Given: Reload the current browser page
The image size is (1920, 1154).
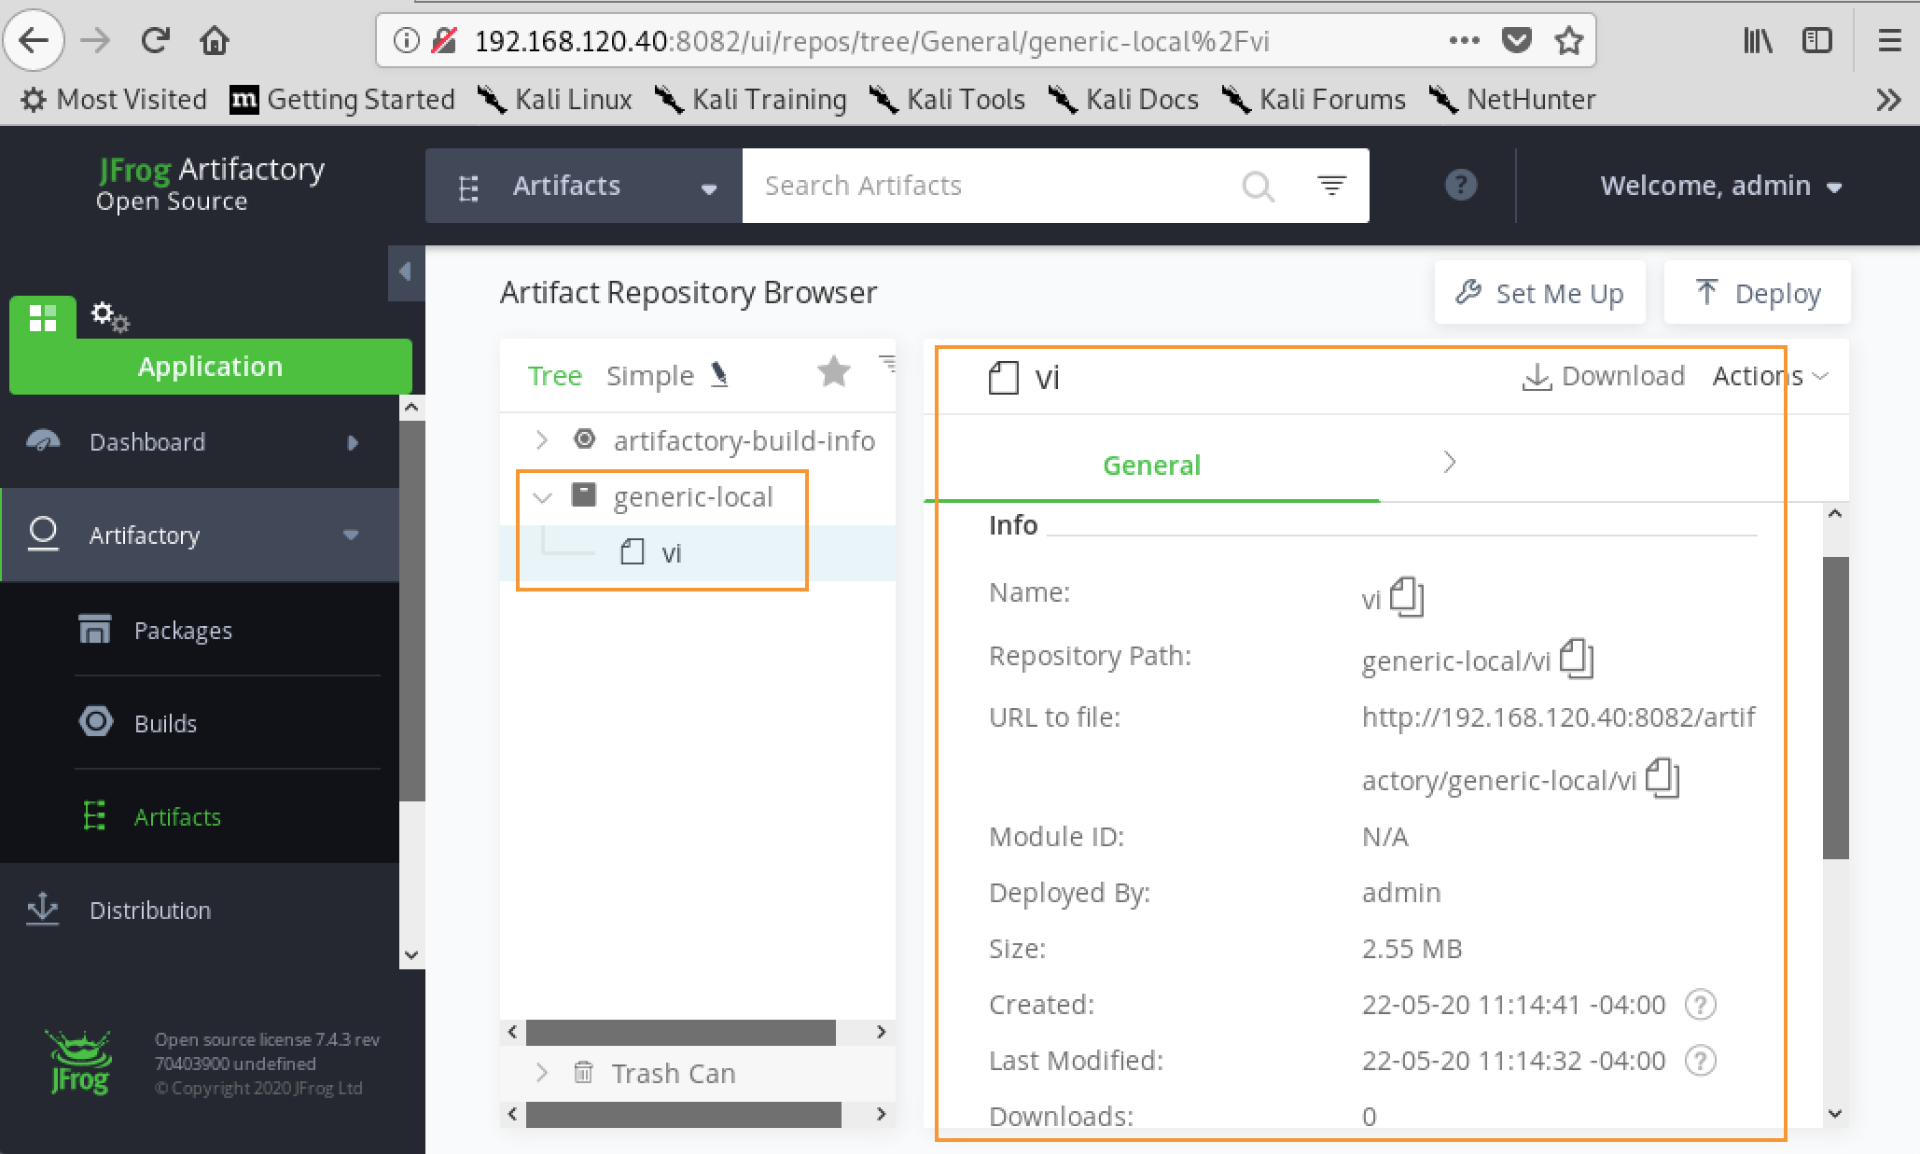Looking at the screenshot, I should pyautogui.click(x=155, y=41).
